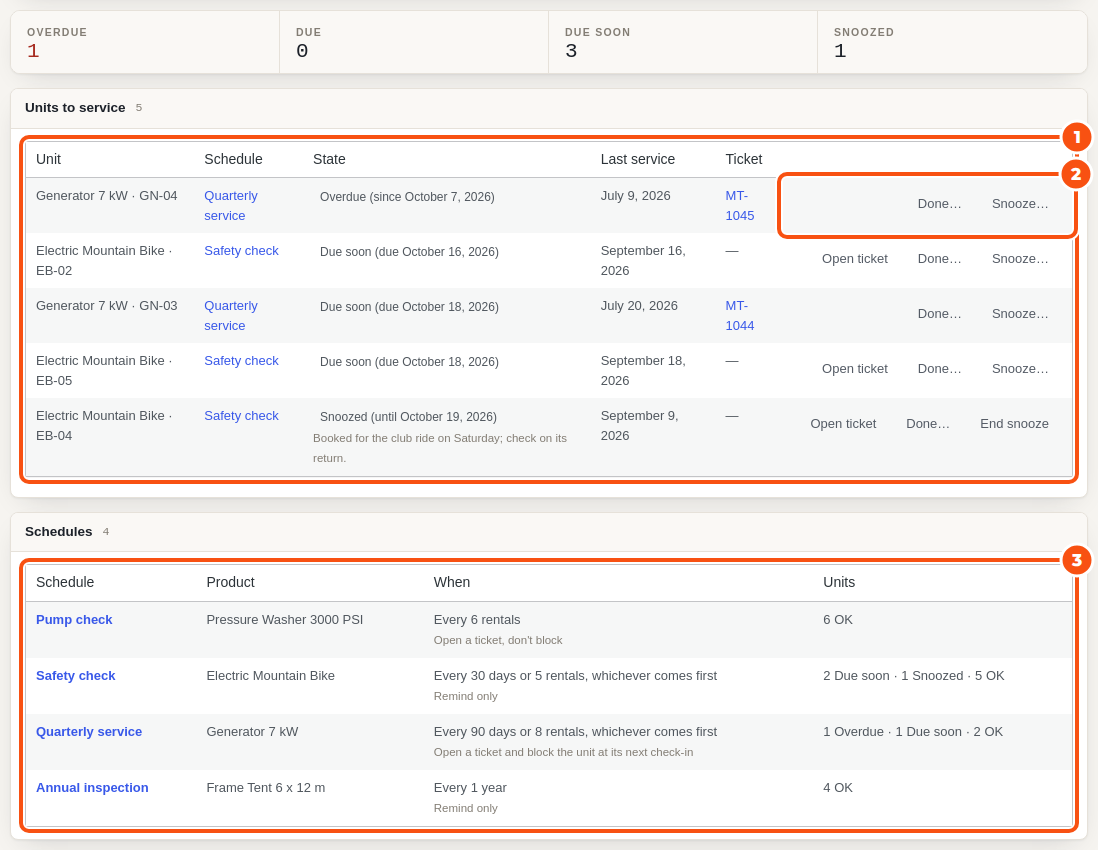This screenshot has height=850, width=1098.
Task: Click 'Generator 7 kW · GN-03' unit cell
Action: [106, 306]
